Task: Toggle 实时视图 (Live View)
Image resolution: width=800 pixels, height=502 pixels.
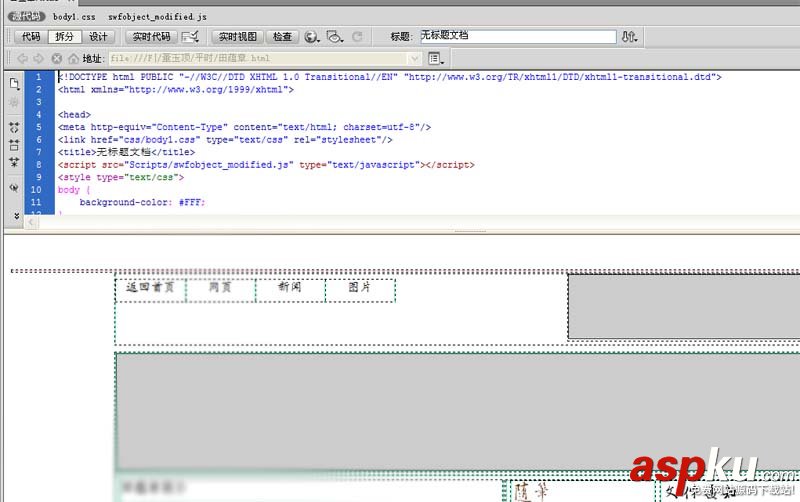Action: point(238,37)
